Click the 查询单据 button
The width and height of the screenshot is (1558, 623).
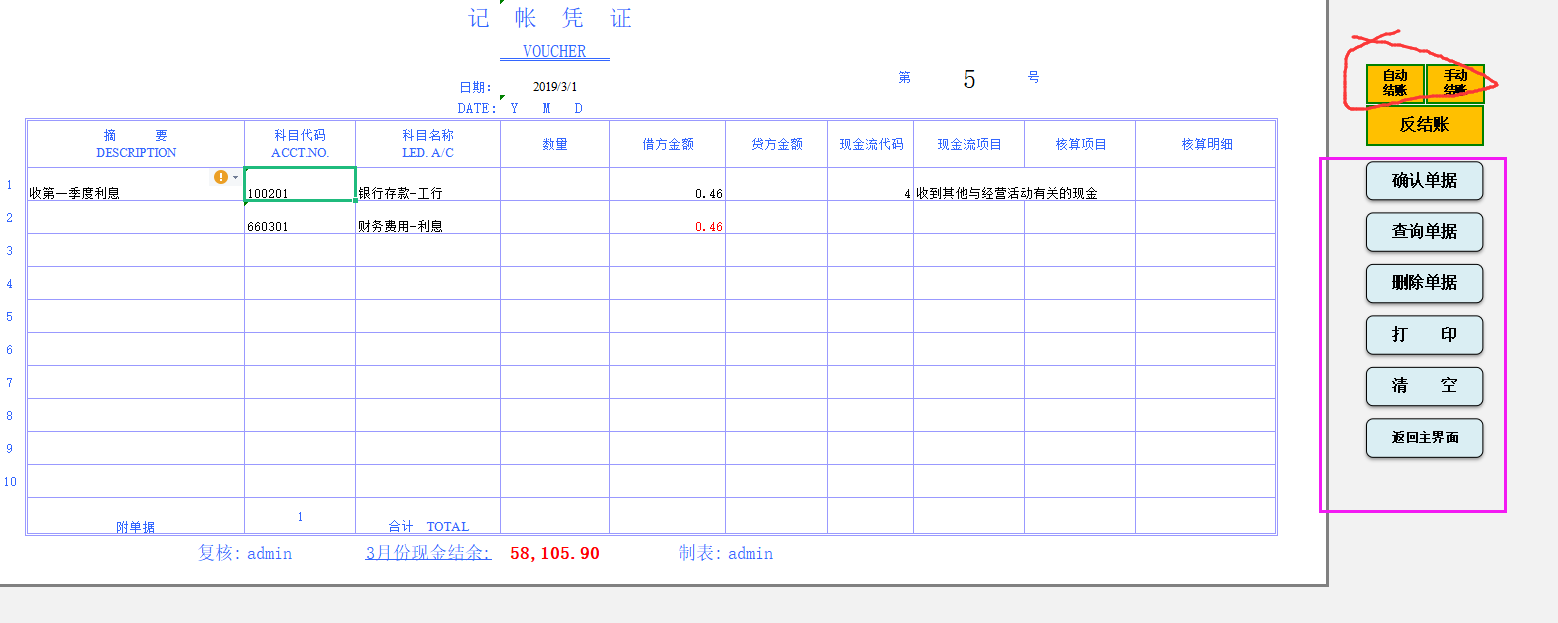(x=1423, y=232)
